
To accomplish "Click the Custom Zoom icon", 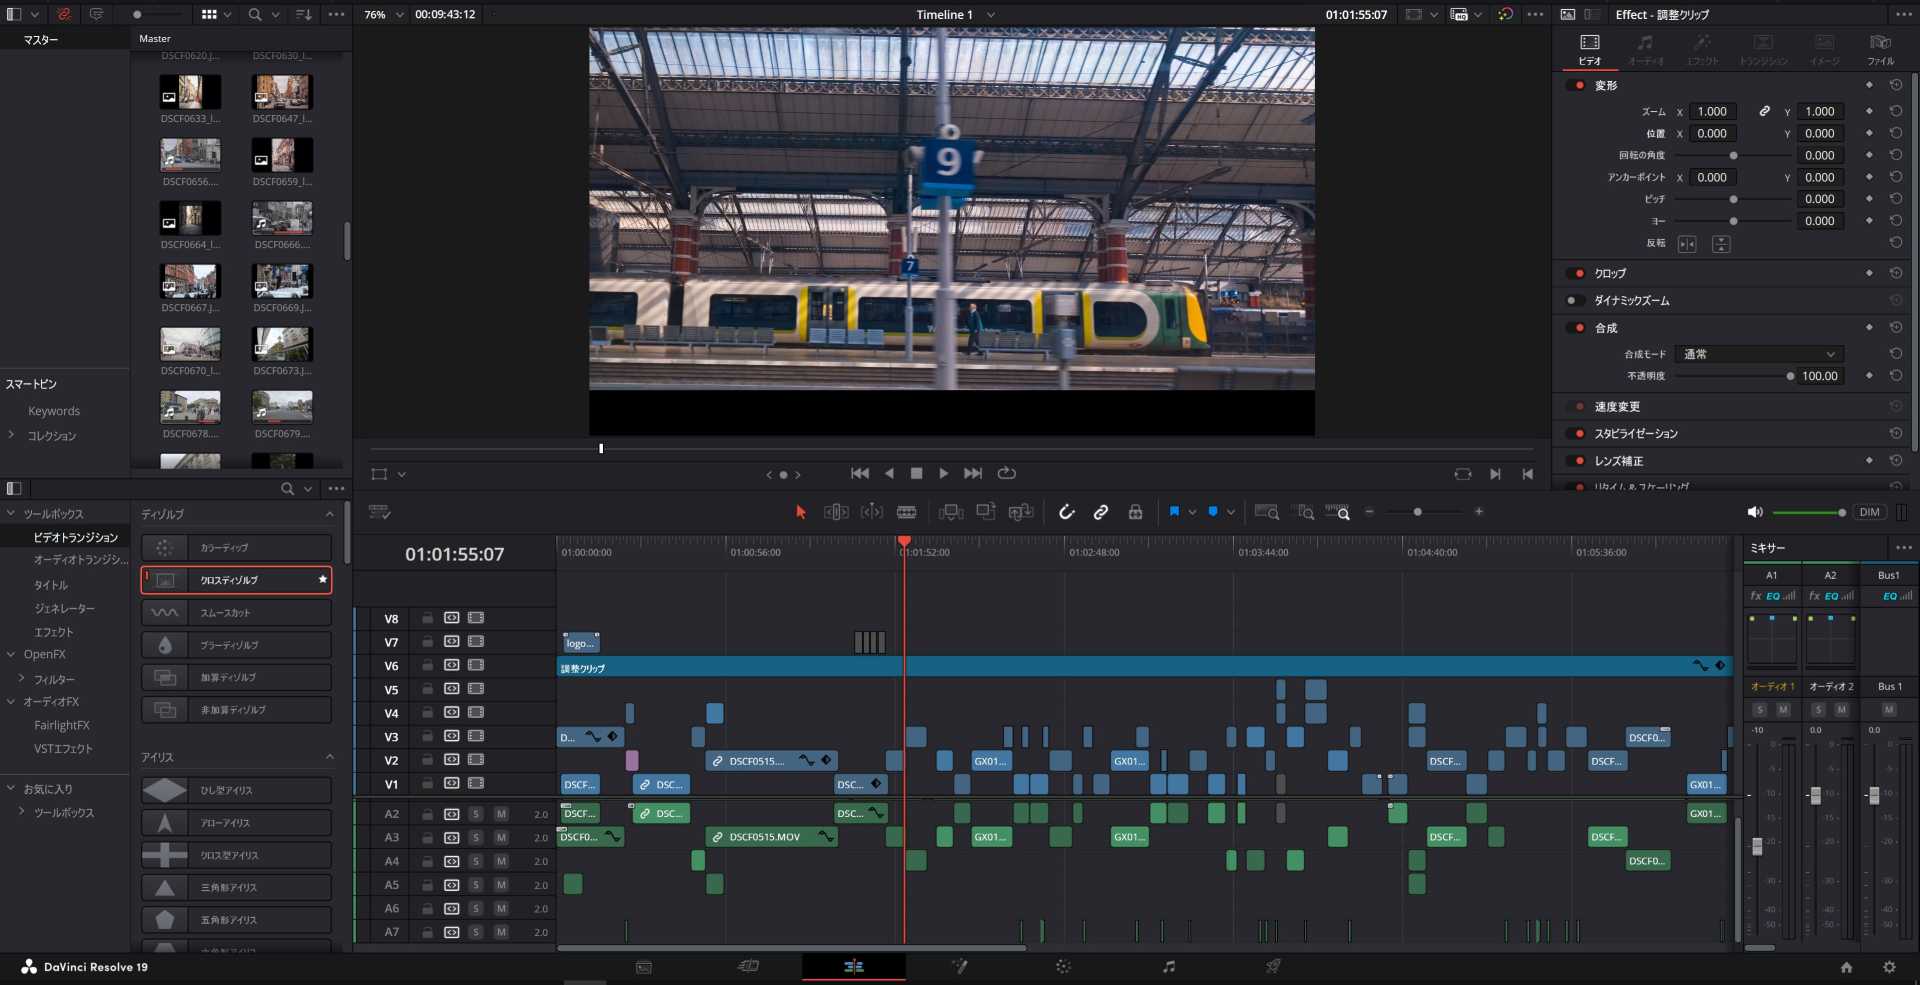I will (1338, 512).
